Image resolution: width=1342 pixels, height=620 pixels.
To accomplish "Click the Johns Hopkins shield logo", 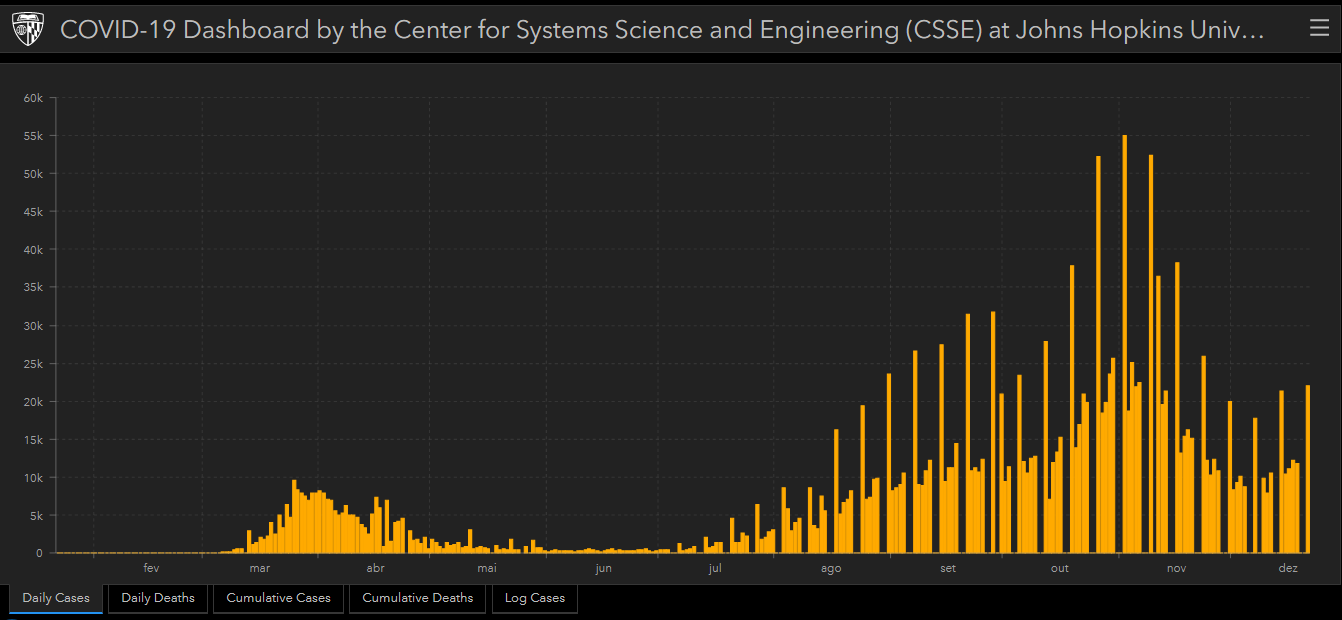I will click(x=28, y=30).
